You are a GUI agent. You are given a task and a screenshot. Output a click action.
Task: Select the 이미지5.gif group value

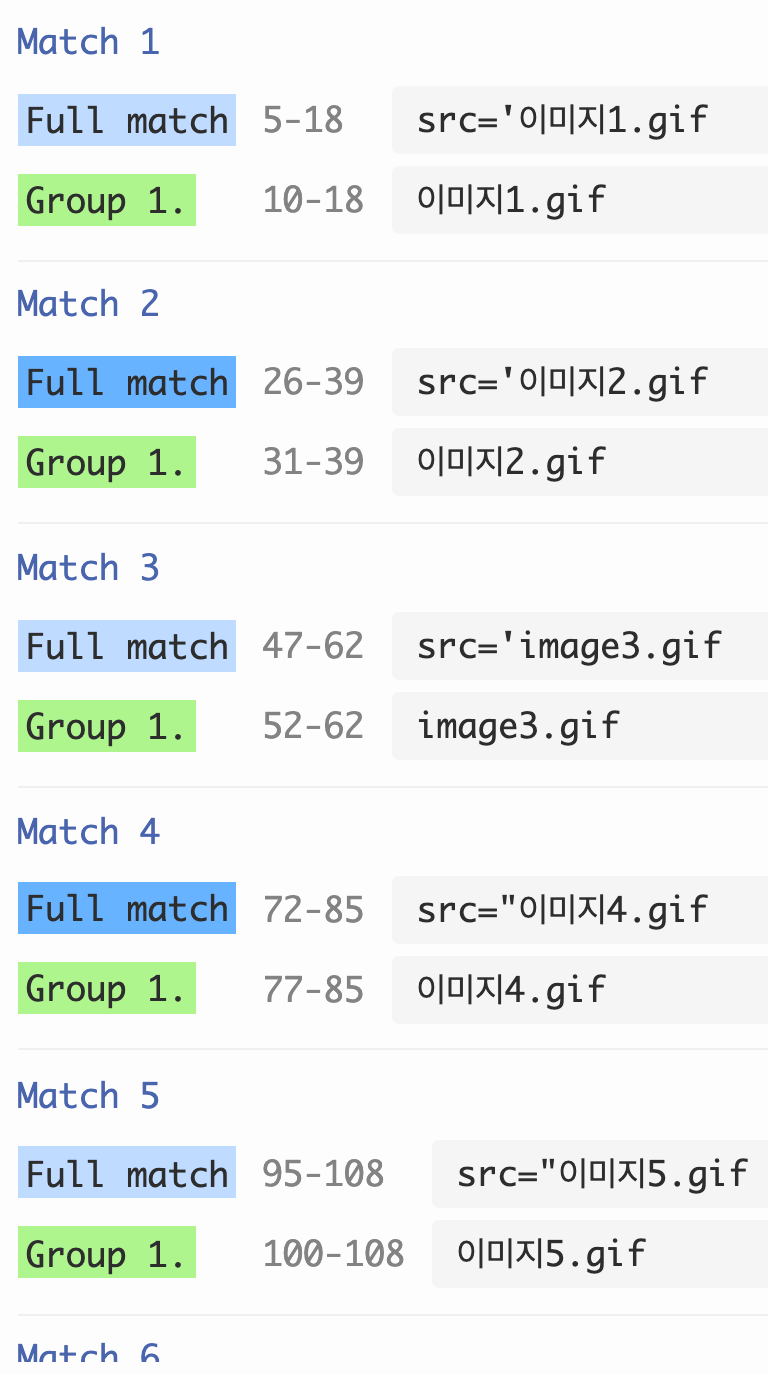tap(552, 1253)
